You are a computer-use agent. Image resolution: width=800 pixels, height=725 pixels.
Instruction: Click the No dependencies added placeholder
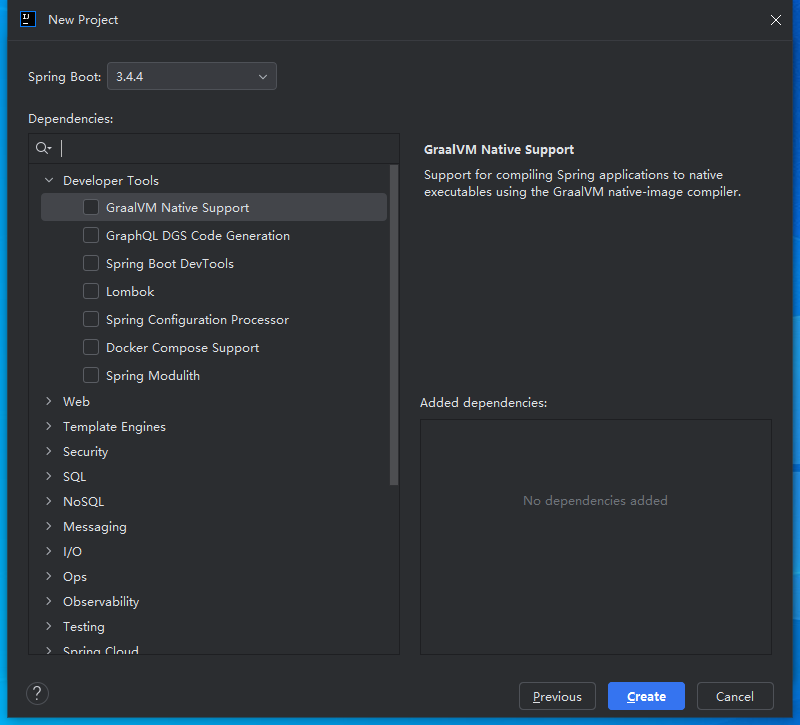595,501
